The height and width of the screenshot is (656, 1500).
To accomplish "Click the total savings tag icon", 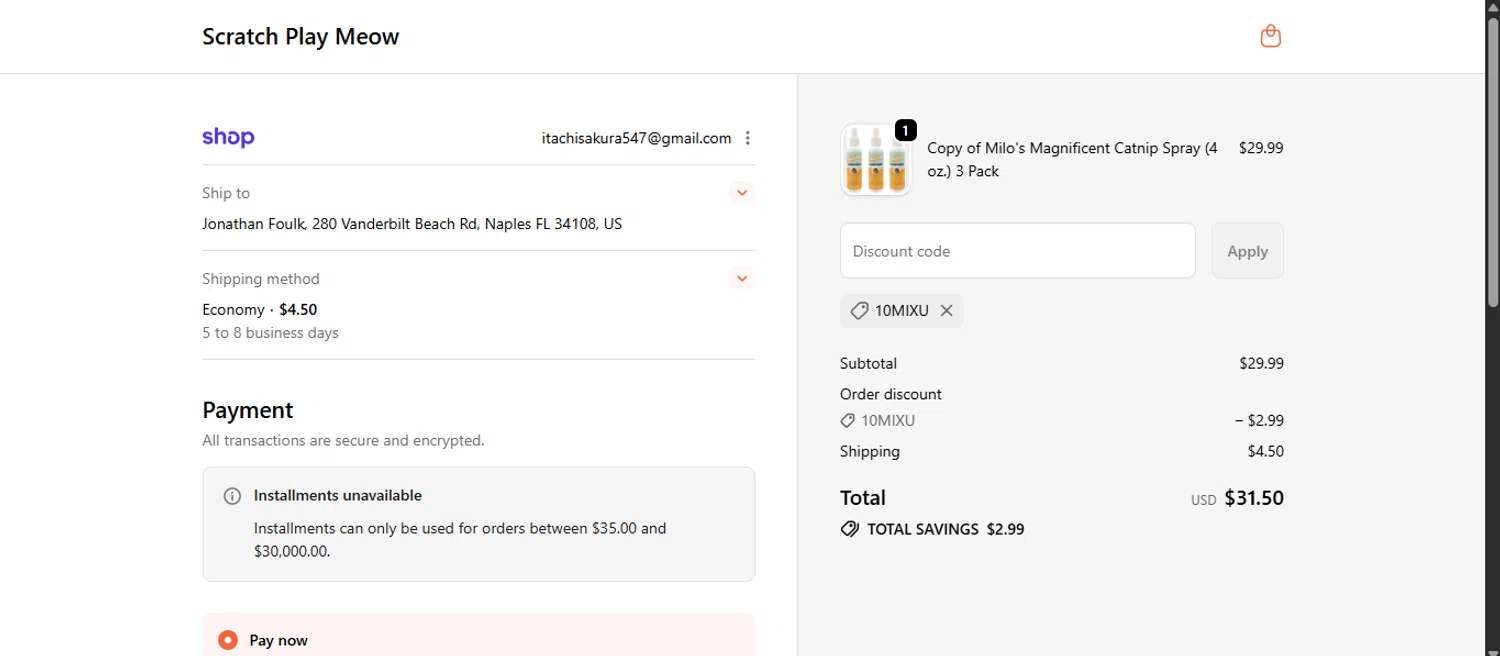I will coord(850,529).
